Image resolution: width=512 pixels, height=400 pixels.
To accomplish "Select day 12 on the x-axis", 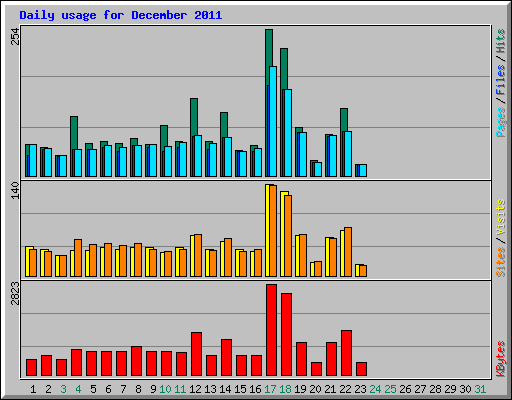I will tap(195, 389).
